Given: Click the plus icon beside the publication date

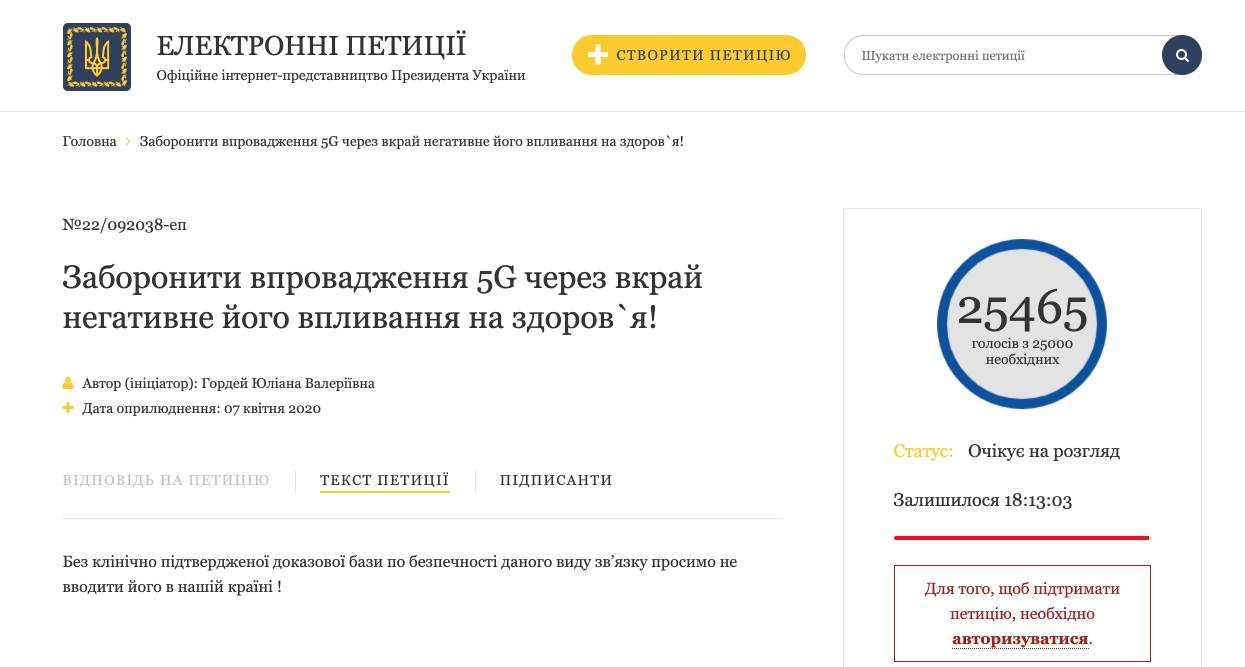Looking at the screenshot, I should pos(68,408).
